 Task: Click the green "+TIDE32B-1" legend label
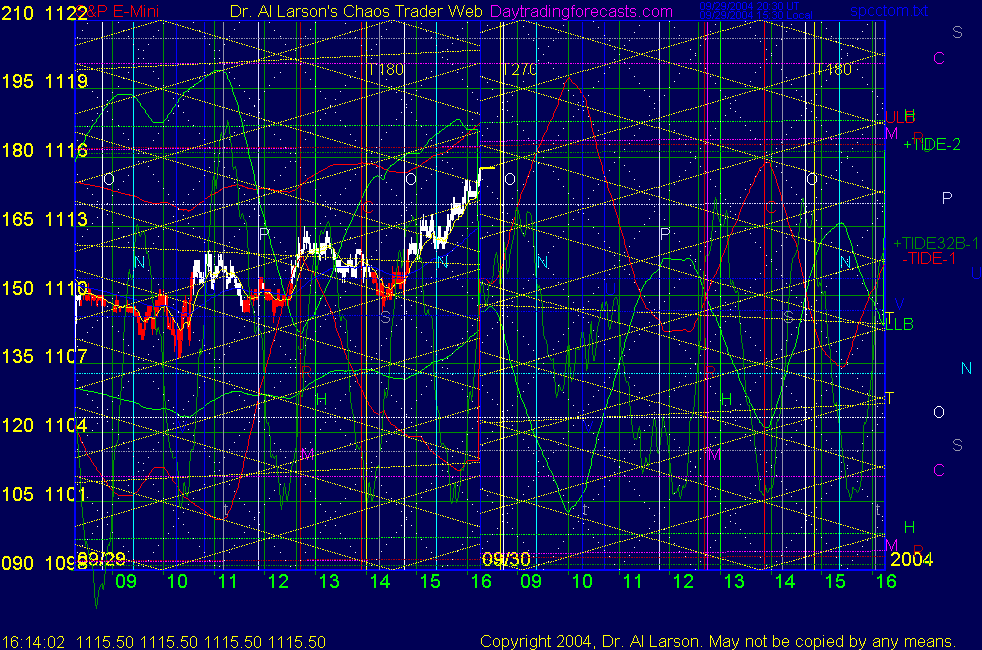coord(935,243)
